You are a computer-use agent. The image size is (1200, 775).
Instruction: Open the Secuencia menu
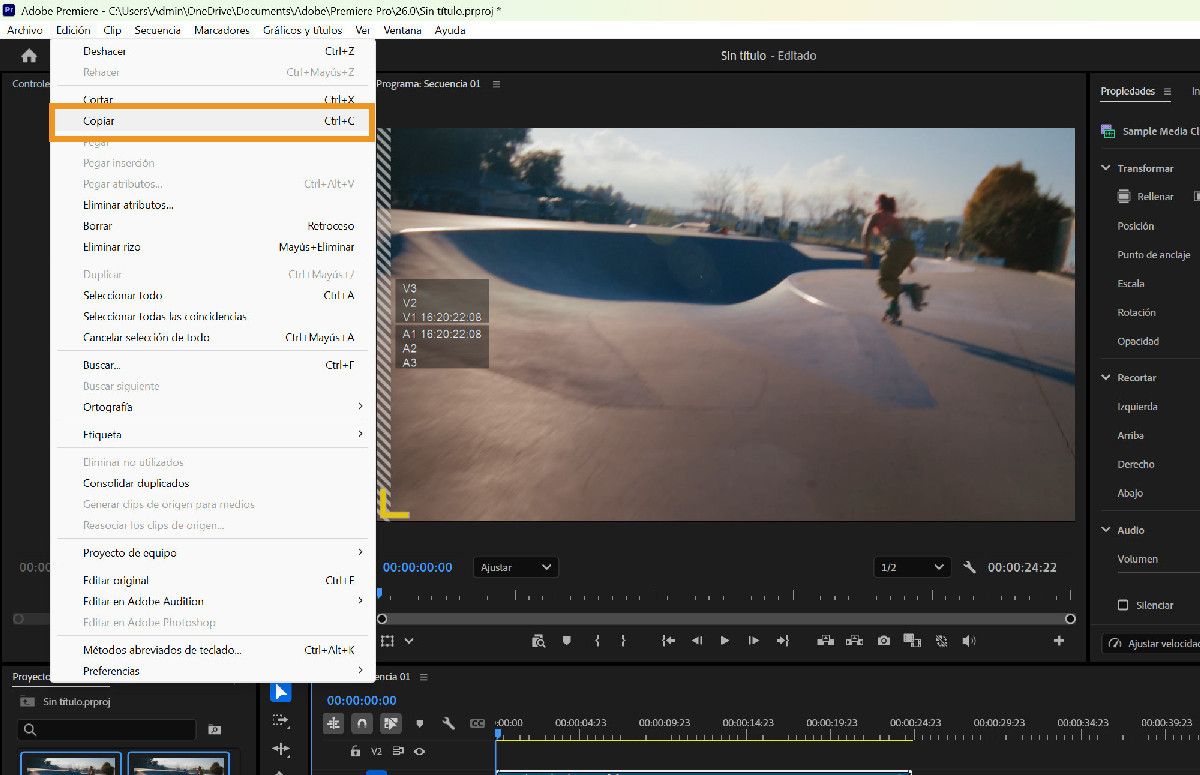[x=157, y=30]
